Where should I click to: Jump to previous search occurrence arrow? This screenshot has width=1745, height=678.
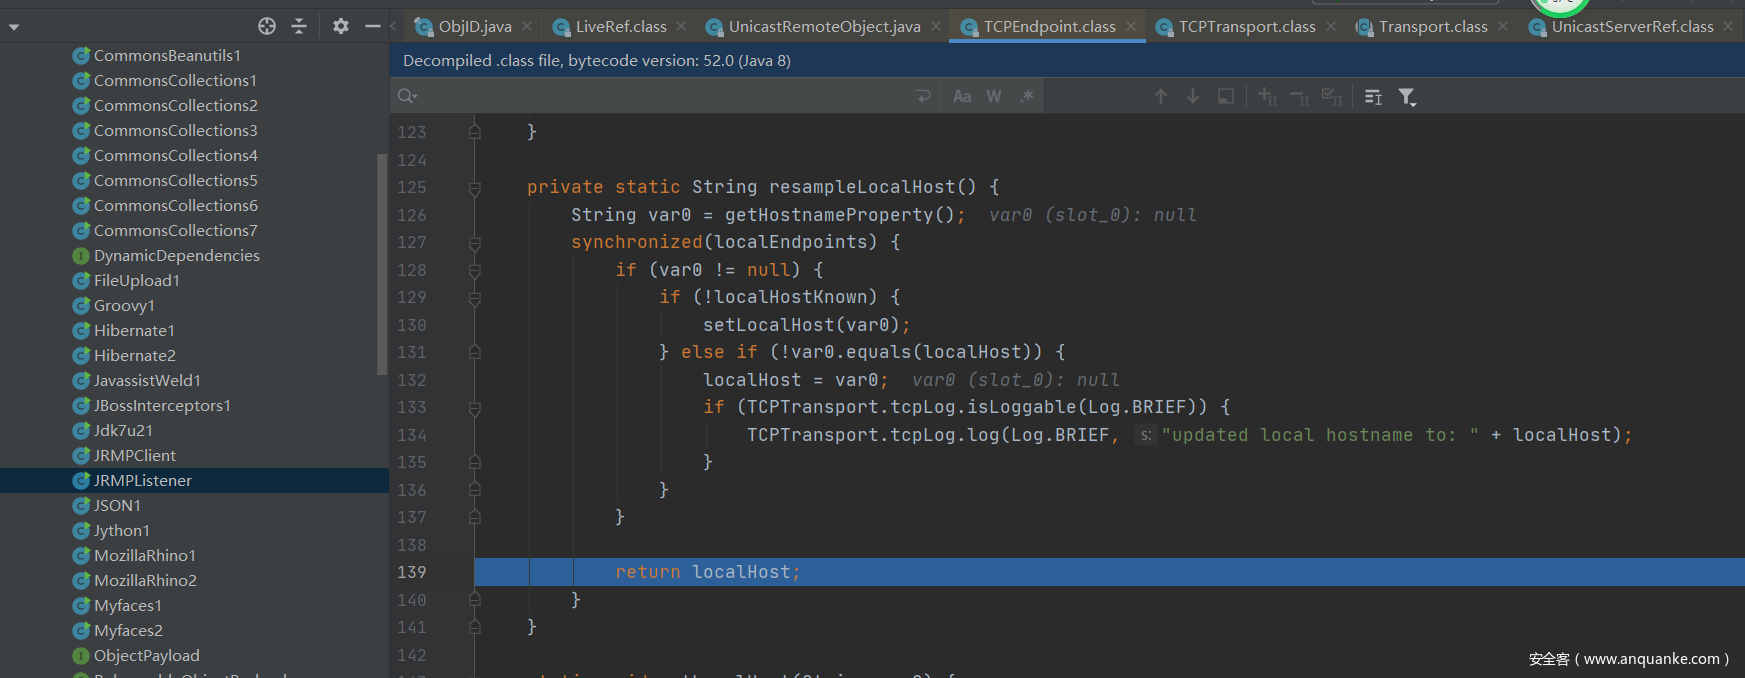[x=1161, y=96]
